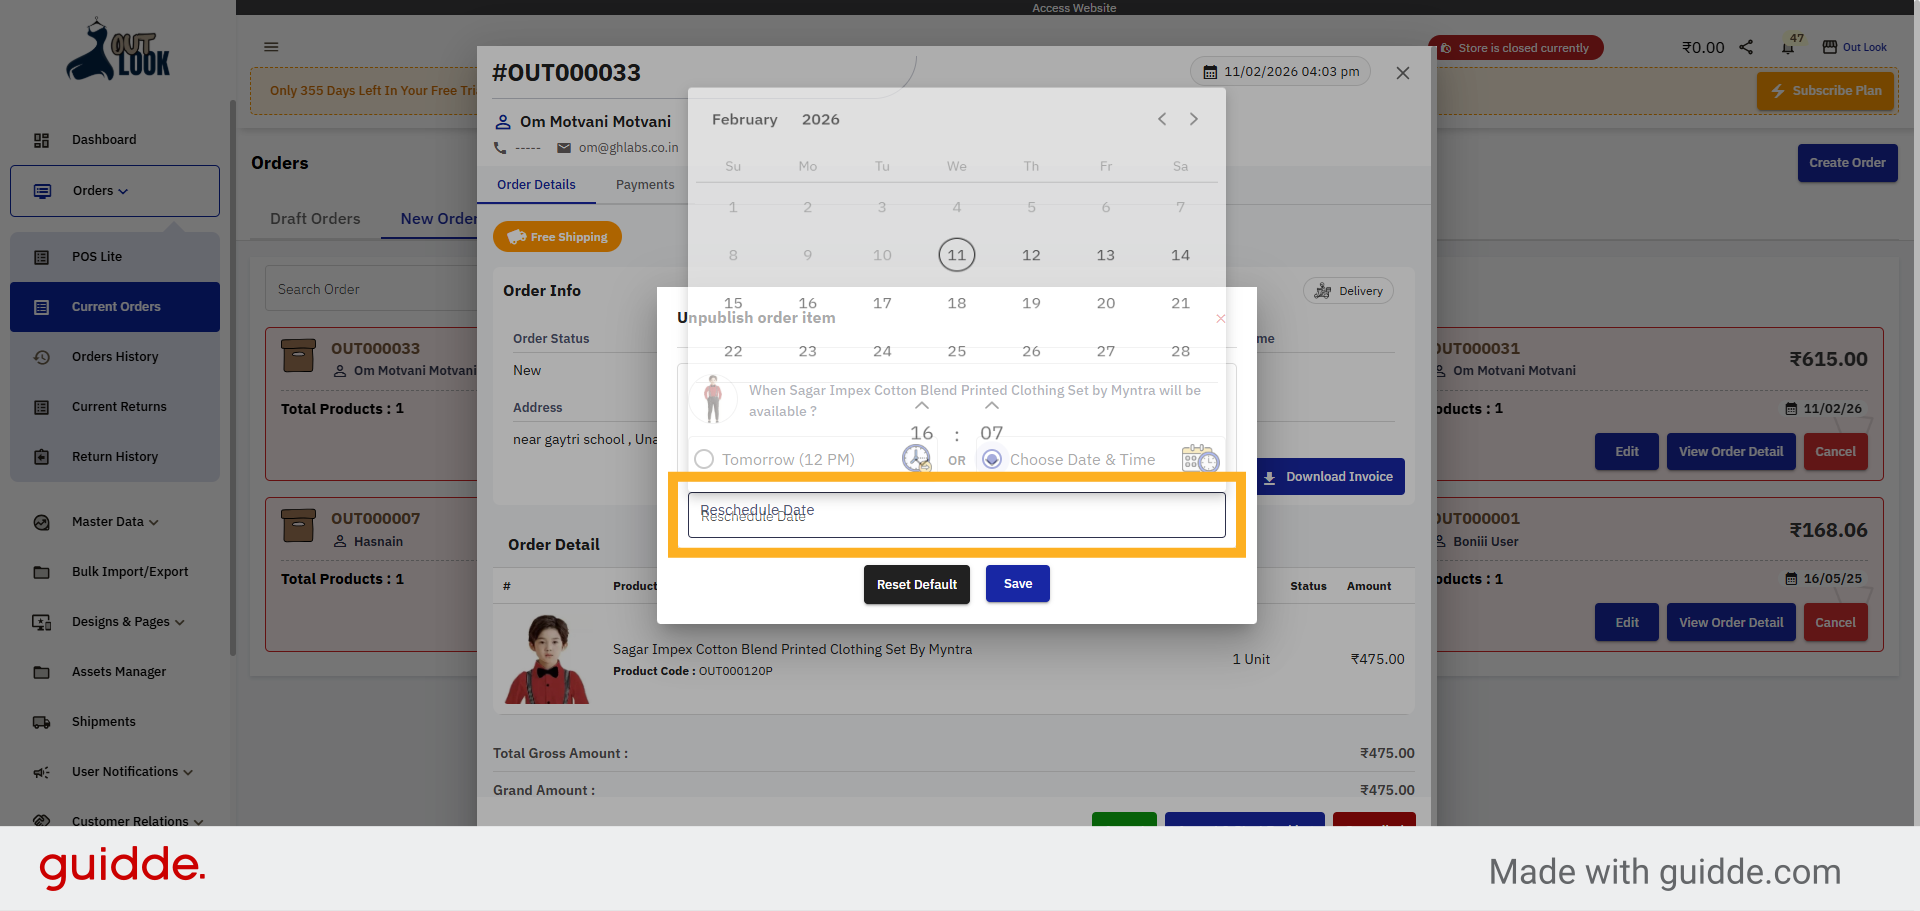View Order Detail for ₹168.06 order
The height and width of the screenshot is (911, 1920).
1731,623
